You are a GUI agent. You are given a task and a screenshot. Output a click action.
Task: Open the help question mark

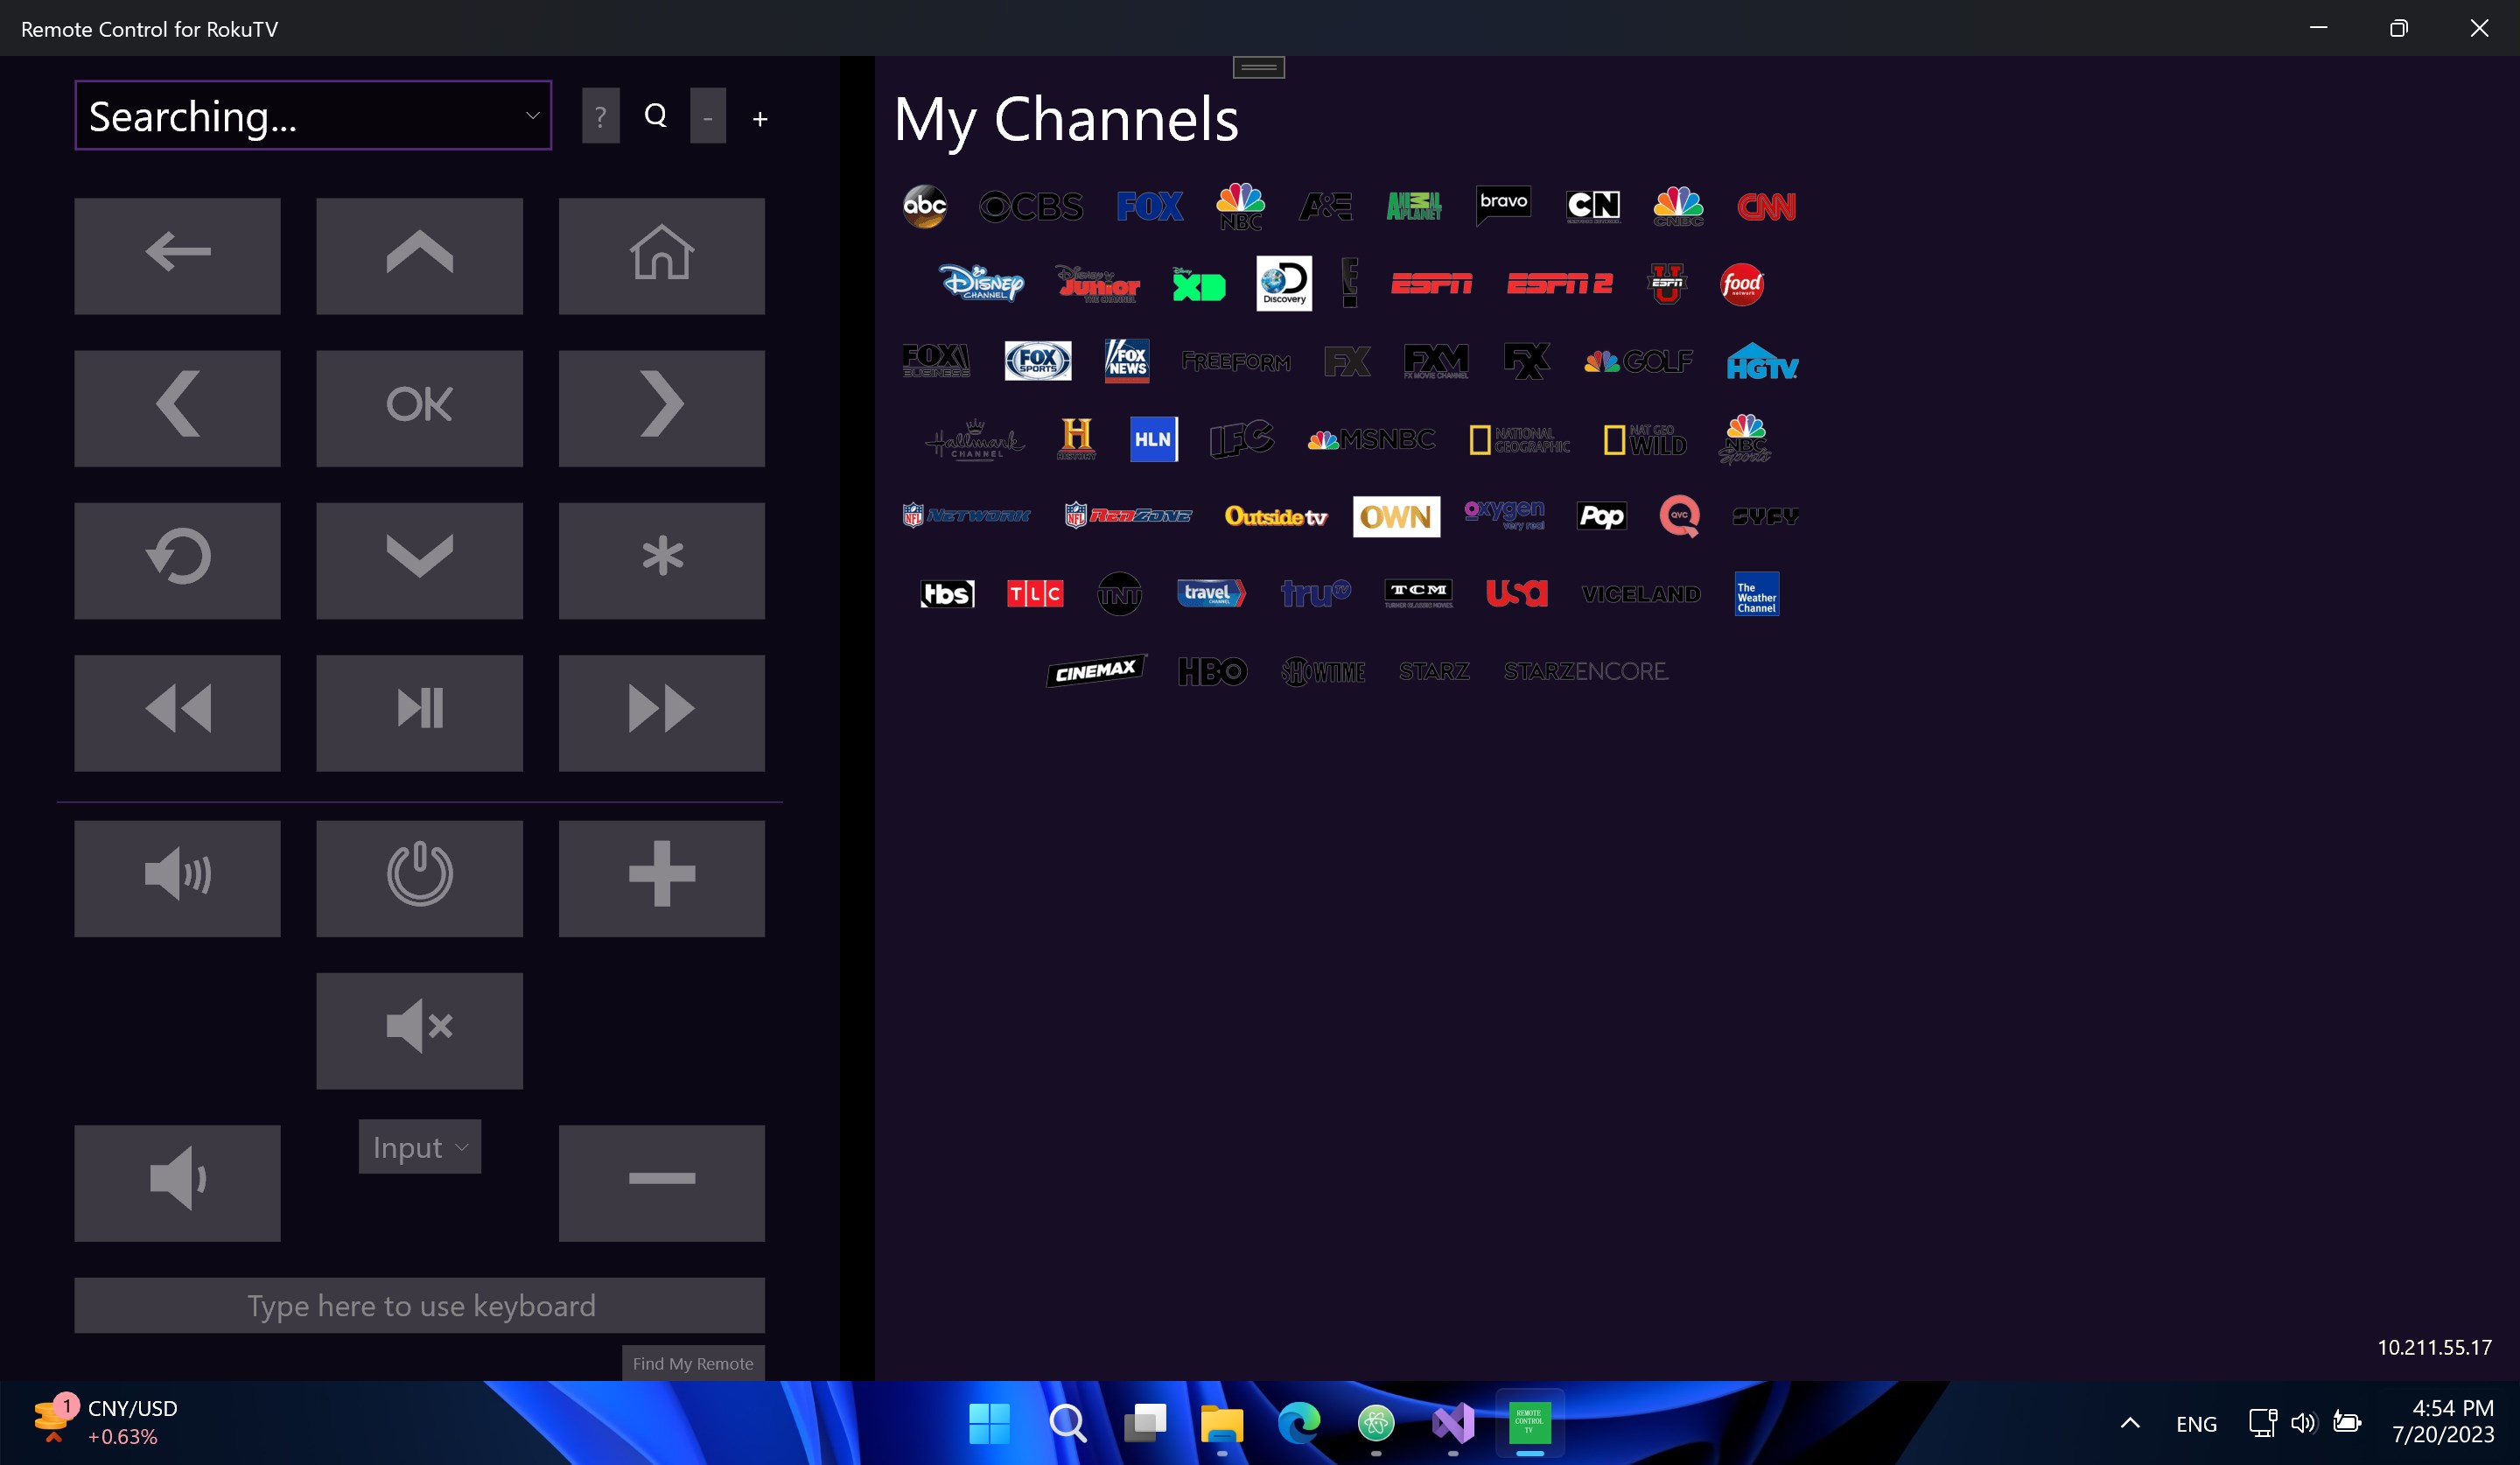pos(600,116)
